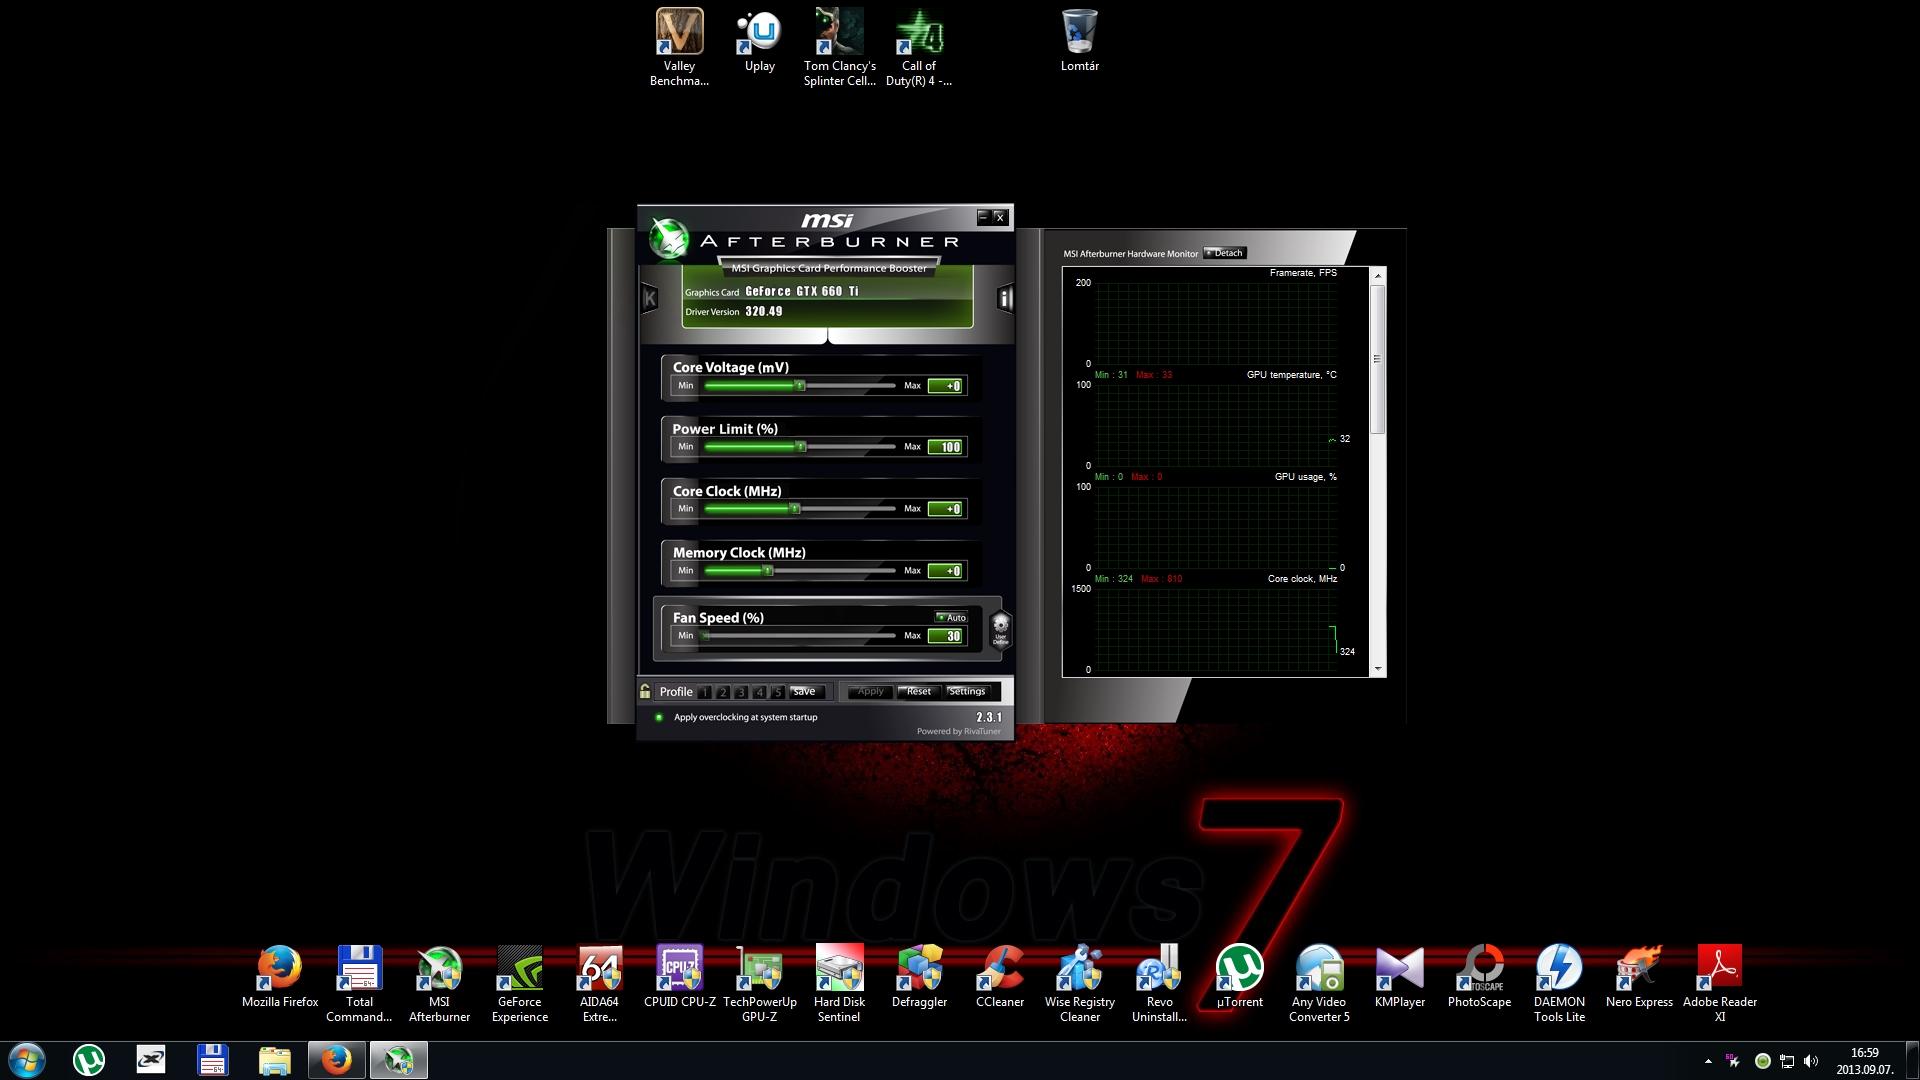Launch Hard Disk Sentinel desktop shortcut

839,984
